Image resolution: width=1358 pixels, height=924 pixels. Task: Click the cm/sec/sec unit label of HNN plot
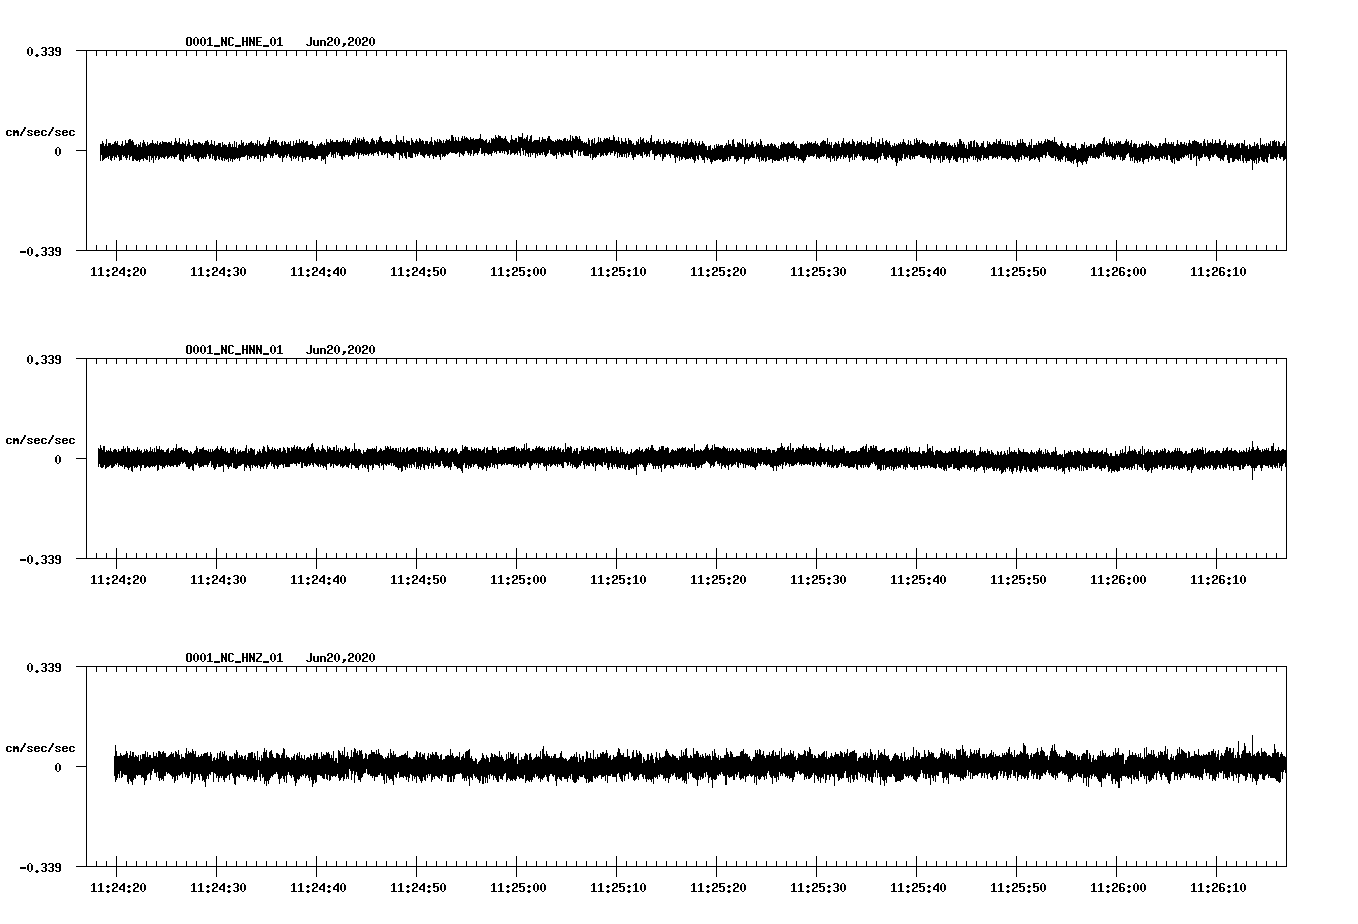pos(40,440)
